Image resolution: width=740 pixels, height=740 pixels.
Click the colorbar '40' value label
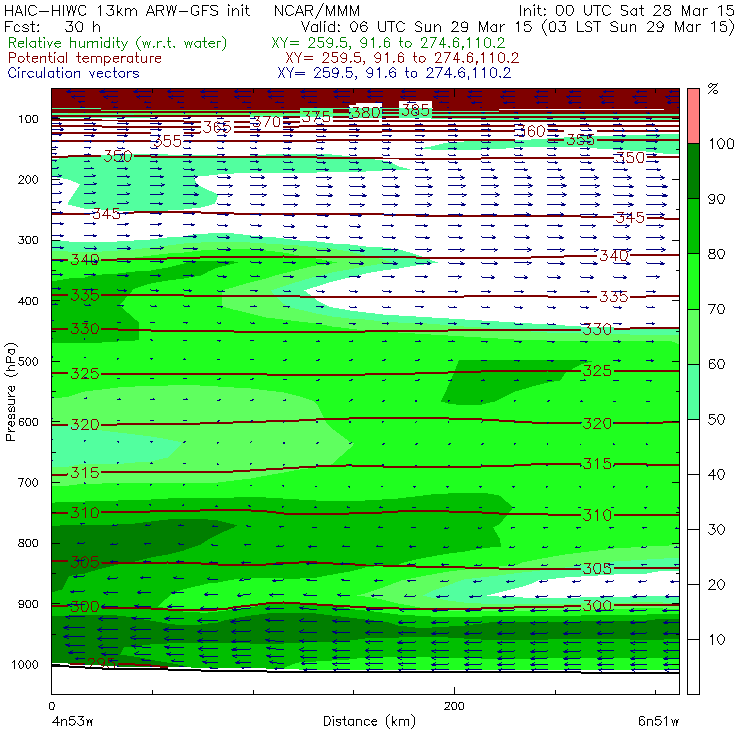(x=716, y=474)
